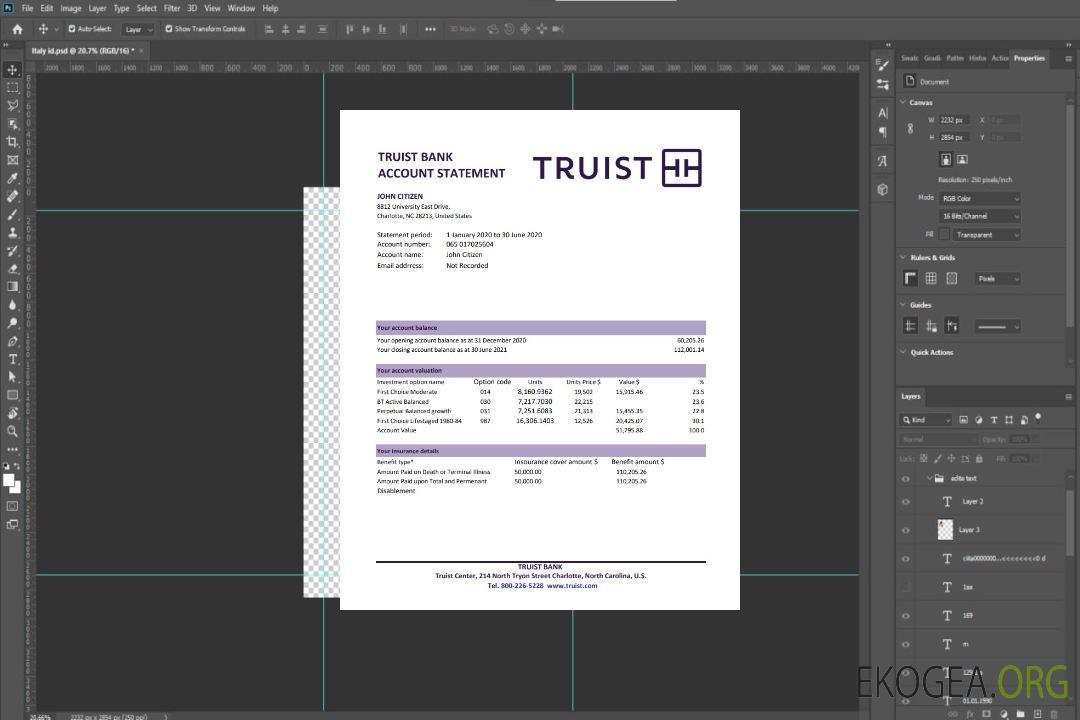Toggle Show Transform Controls checkbox
The image size is (1080, 720).
[x=169, y=29]
